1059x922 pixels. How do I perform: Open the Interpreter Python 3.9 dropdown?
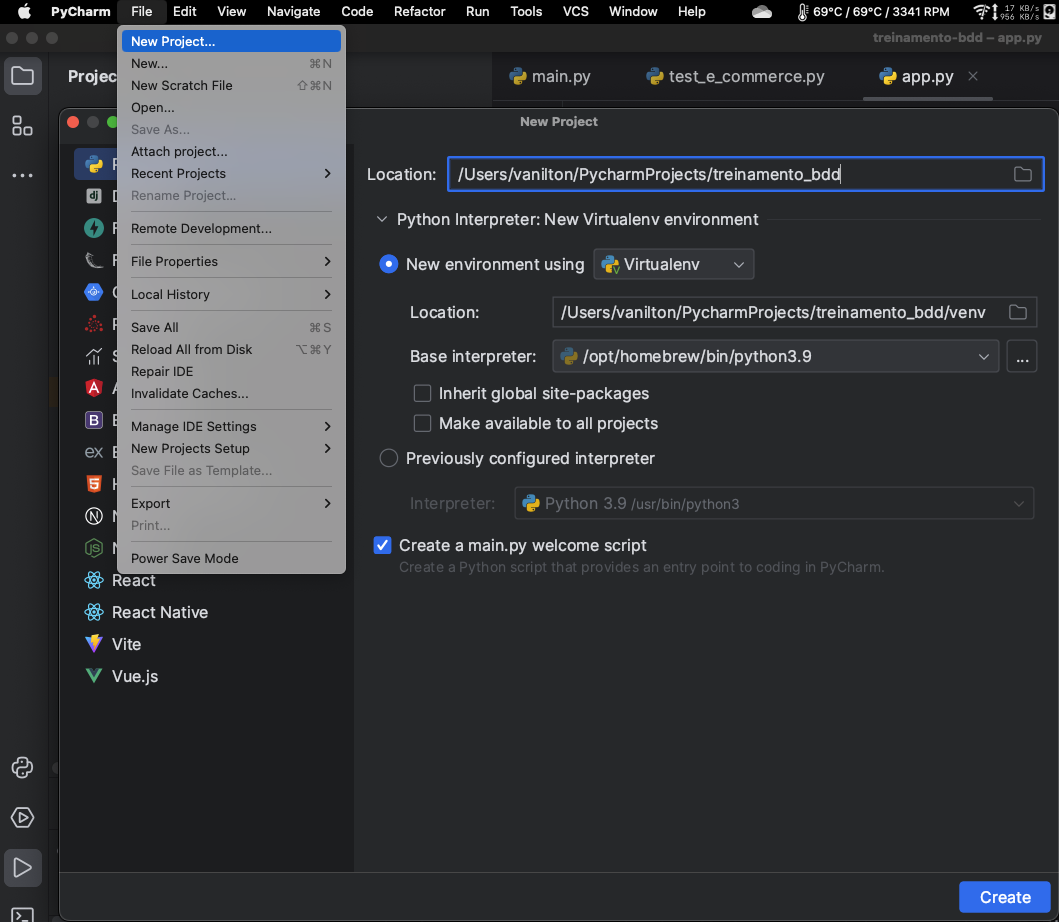tap(774, 503)
